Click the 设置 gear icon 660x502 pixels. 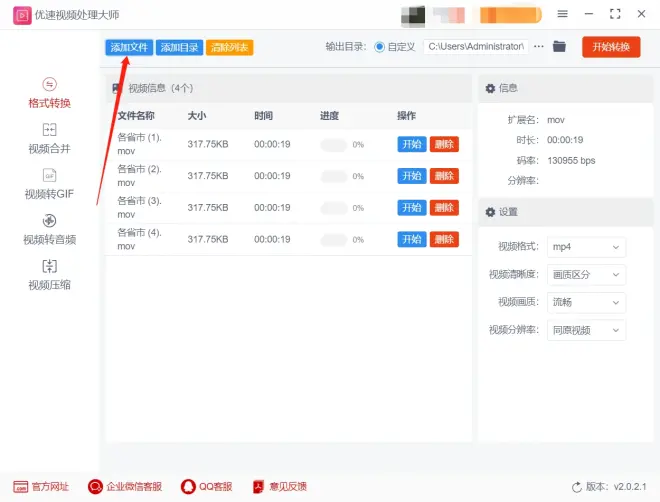pyautogui.click(x=490, y=212)
